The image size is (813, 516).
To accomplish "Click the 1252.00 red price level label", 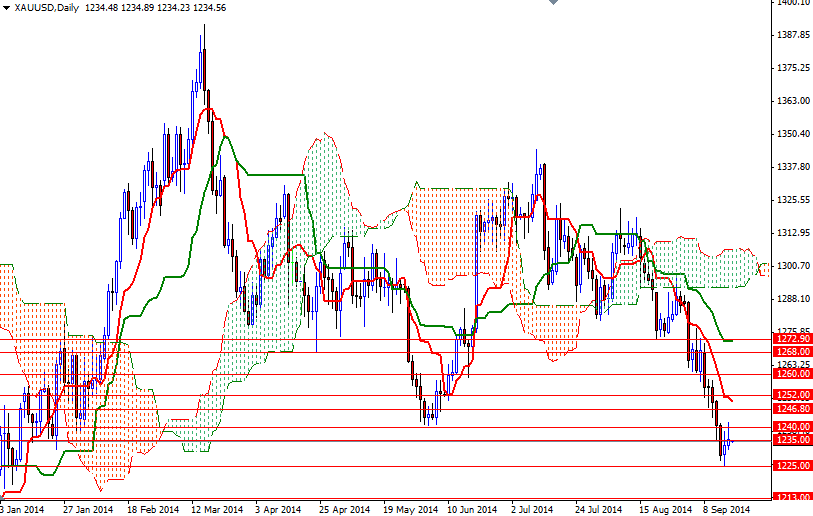I will [x=791, y=395].
